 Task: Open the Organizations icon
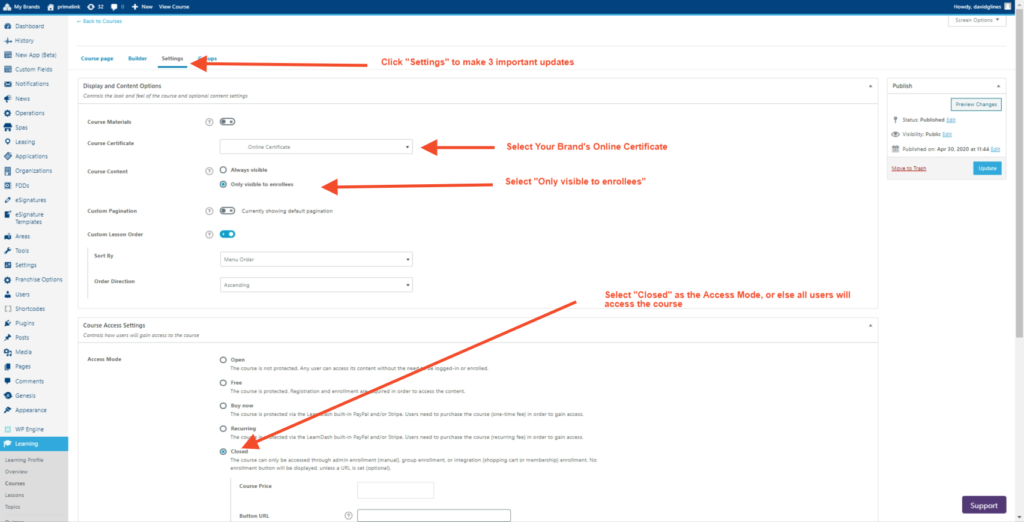coord(8,171)
